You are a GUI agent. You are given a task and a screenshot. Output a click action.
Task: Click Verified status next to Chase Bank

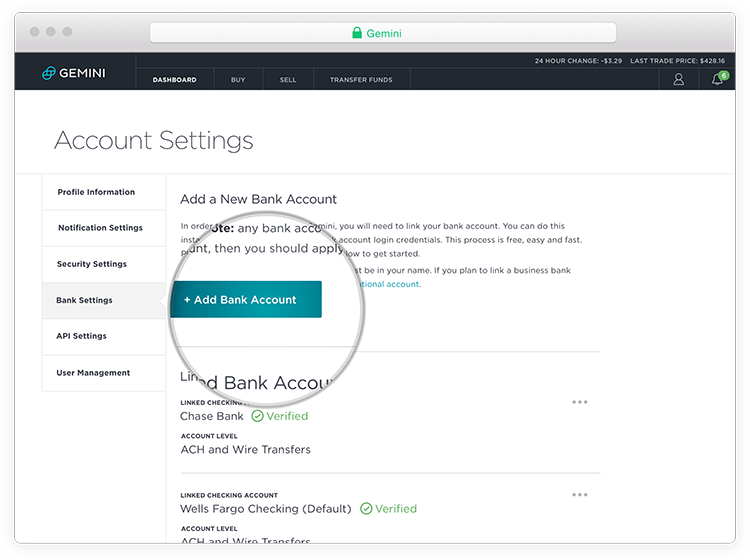click(280, 416)
